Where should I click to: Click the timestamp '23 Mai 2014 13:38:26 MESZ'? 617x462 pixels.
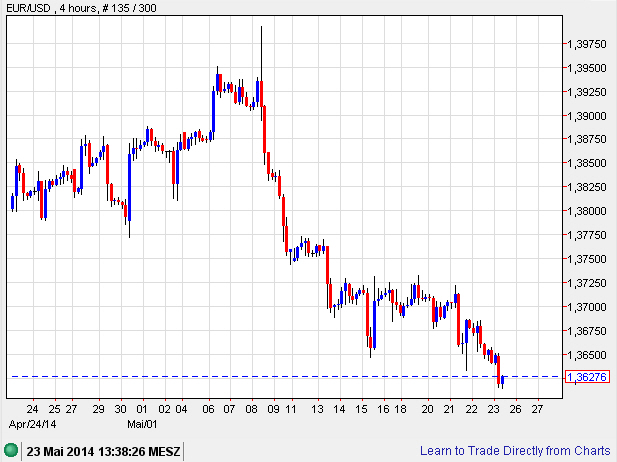pyautogui.click(x=103, y=451)
